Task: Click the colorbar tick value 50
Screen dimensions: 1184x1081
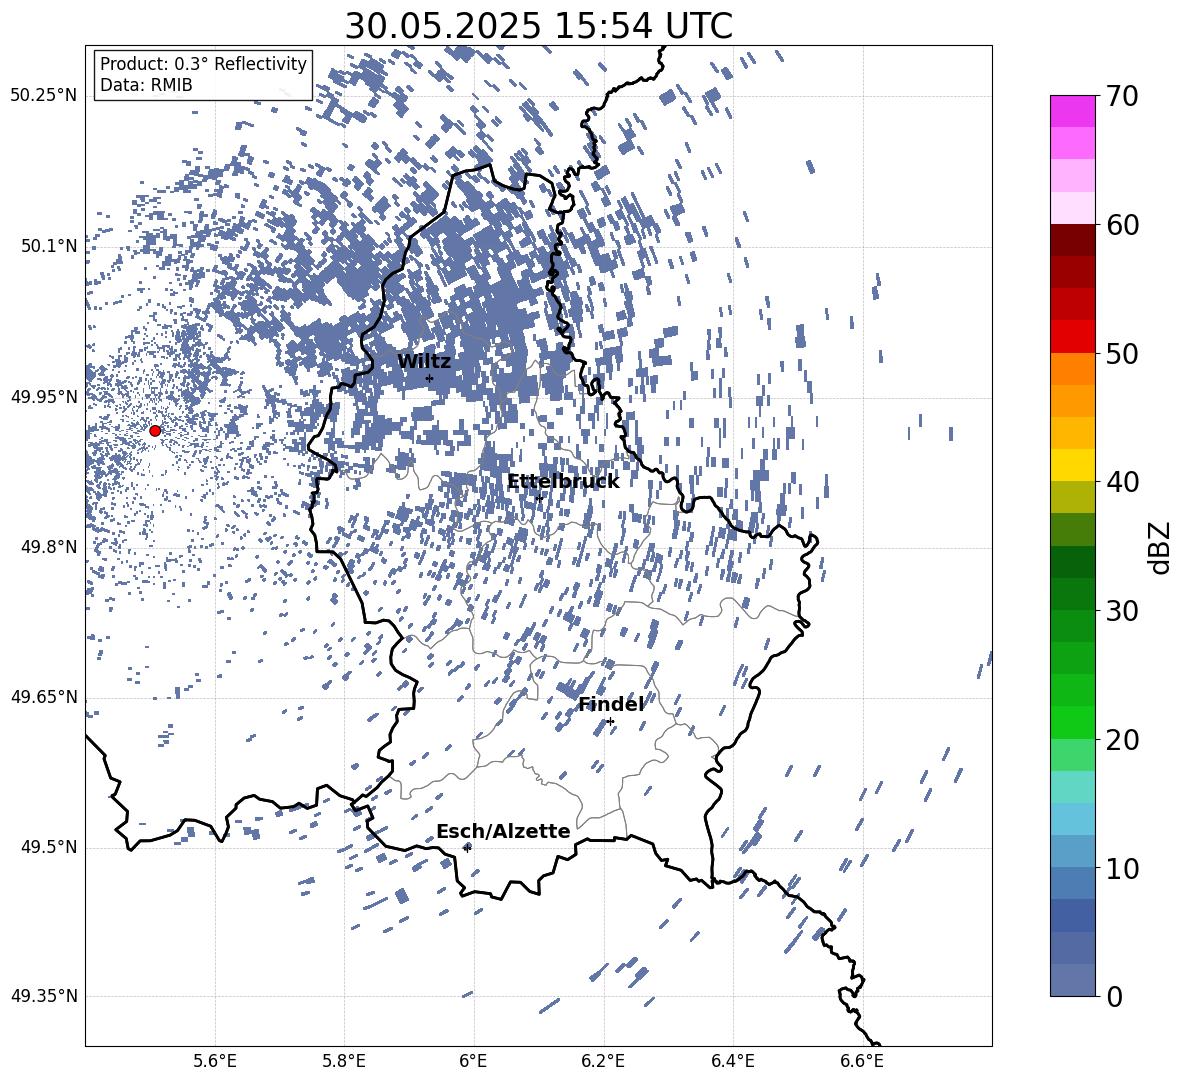Action: click(x=1122, y=354)
